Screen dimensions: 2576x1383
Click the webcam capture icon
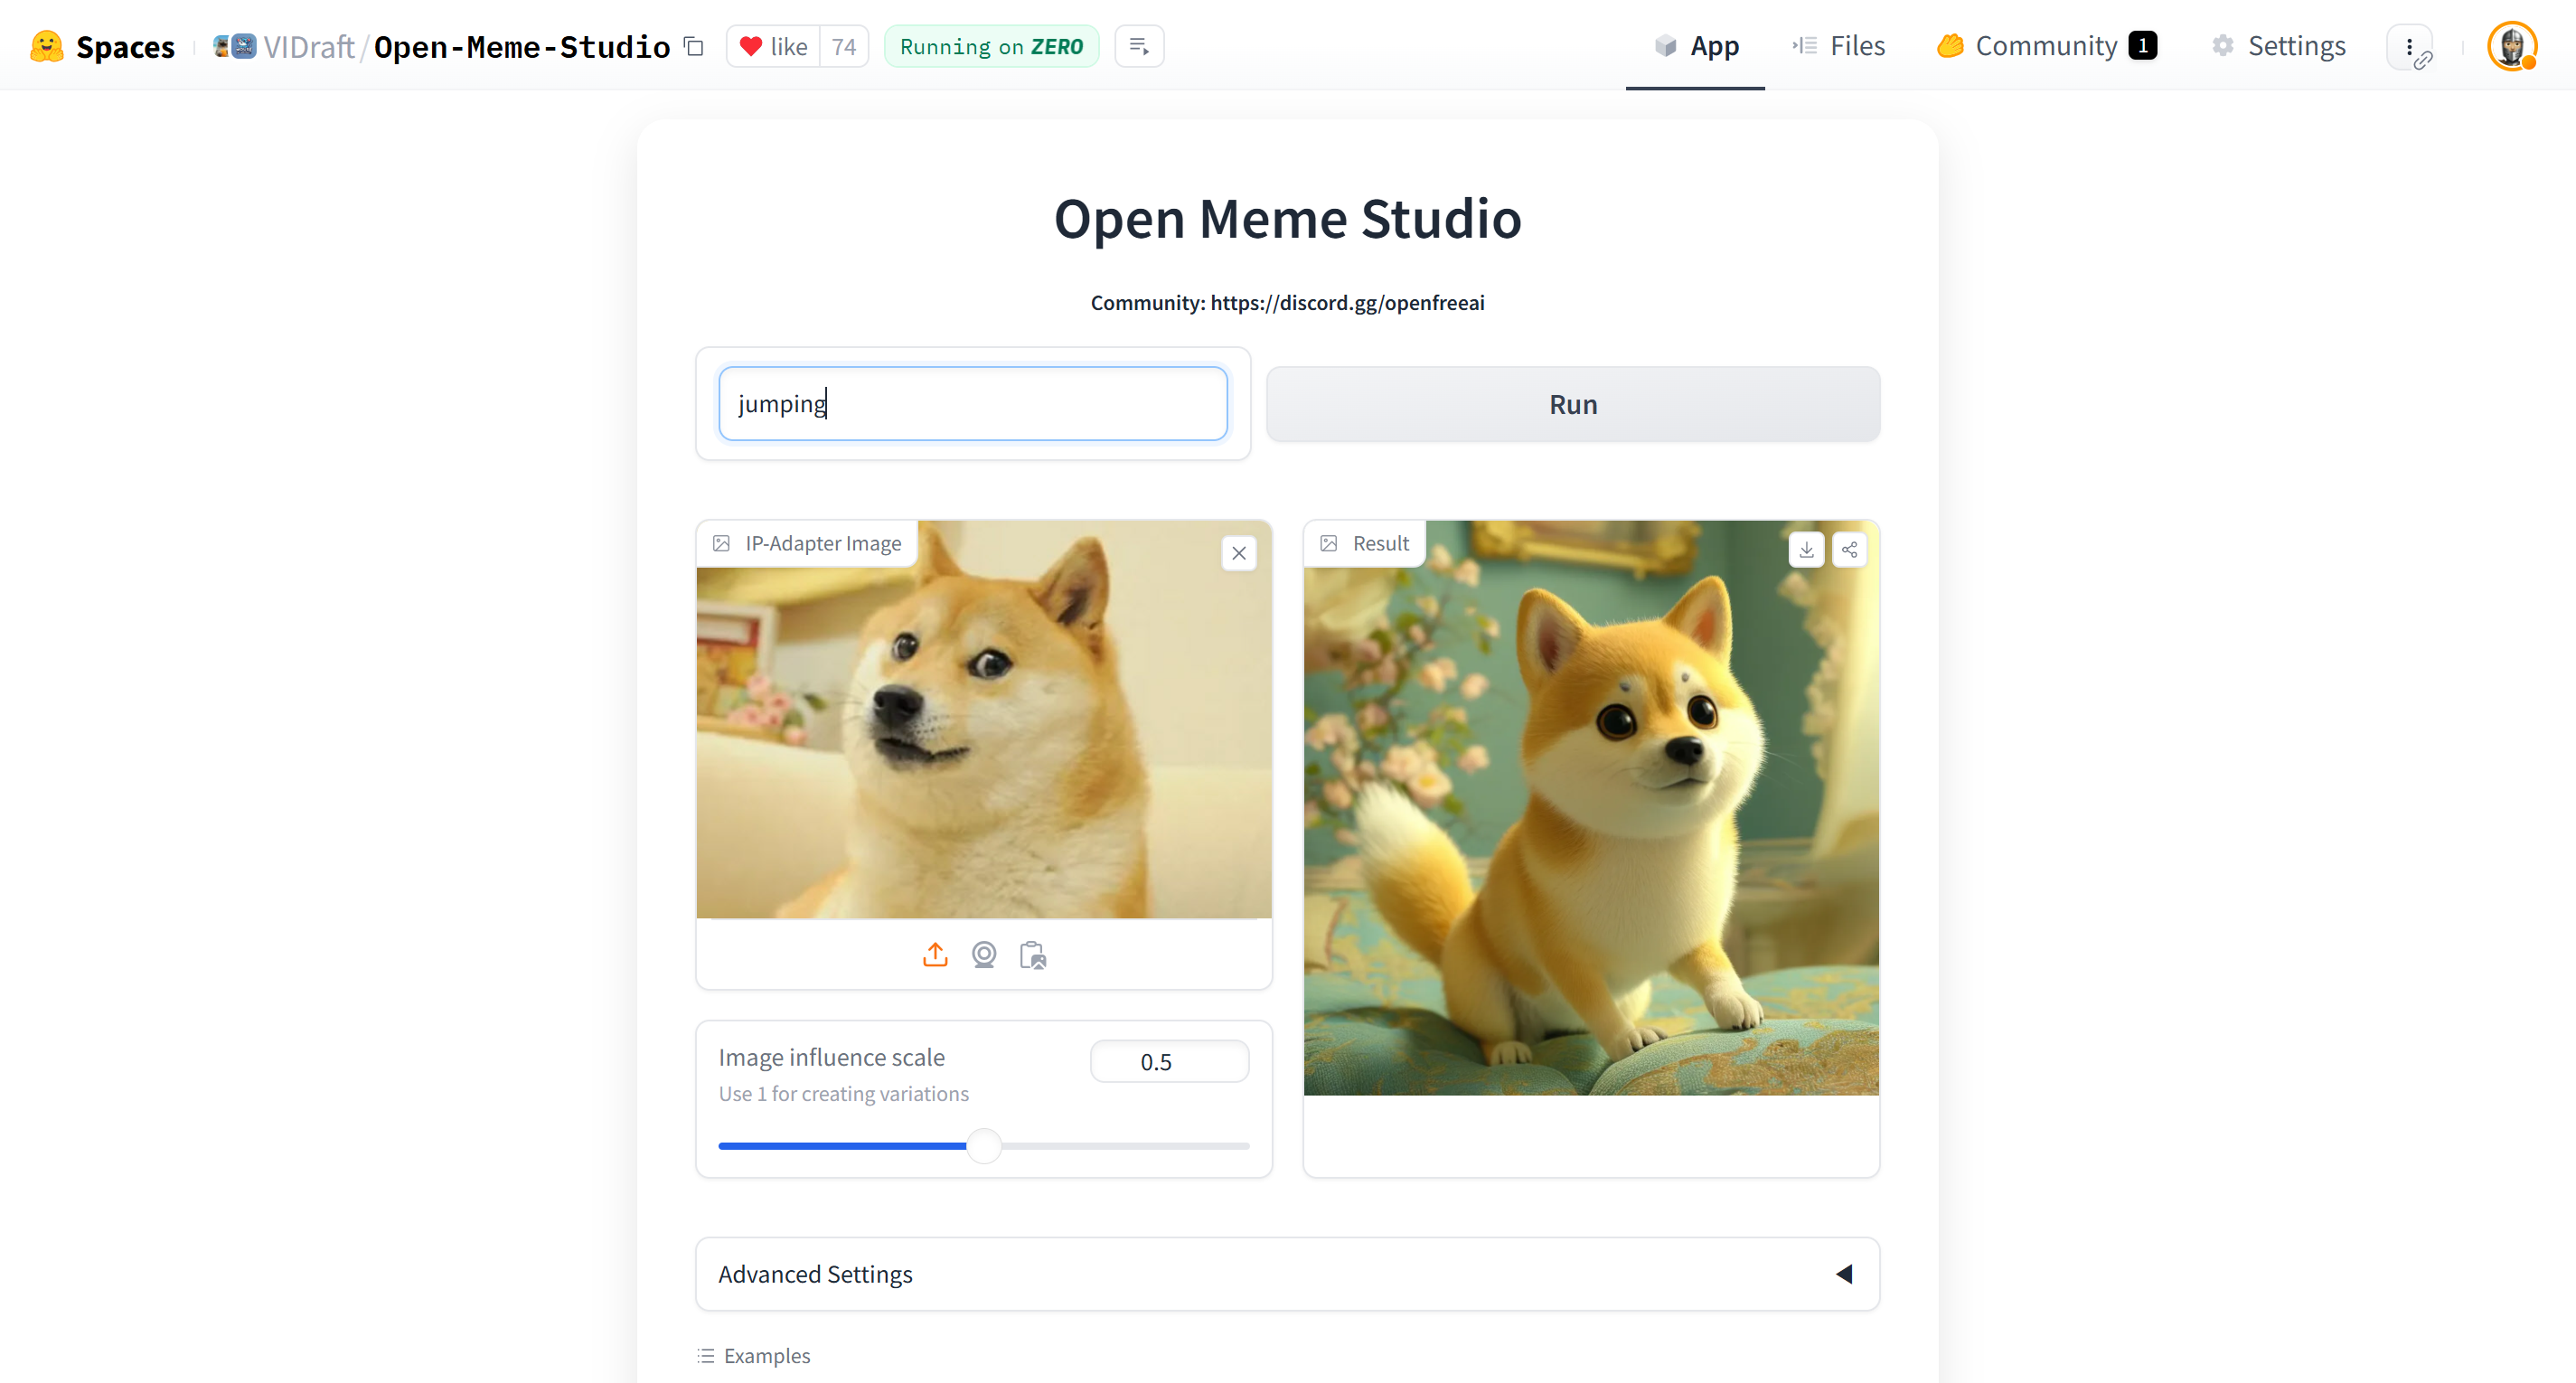984,955
